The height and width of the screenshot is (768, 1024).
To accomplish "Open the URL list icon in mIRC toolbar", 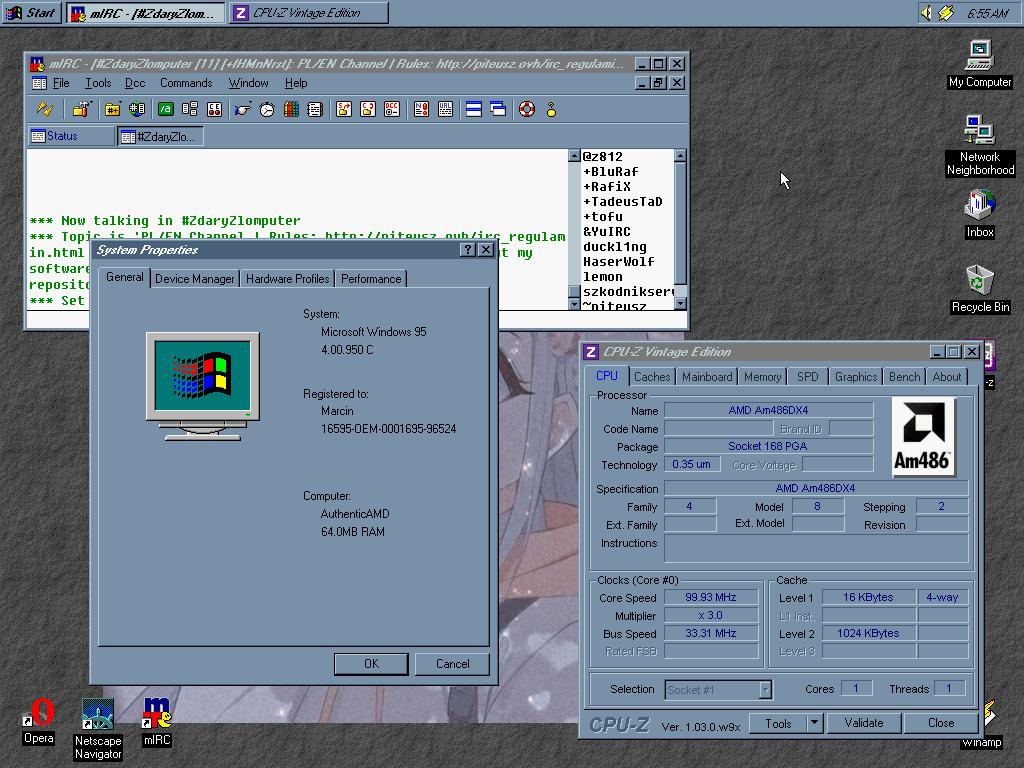I will 445,109.
